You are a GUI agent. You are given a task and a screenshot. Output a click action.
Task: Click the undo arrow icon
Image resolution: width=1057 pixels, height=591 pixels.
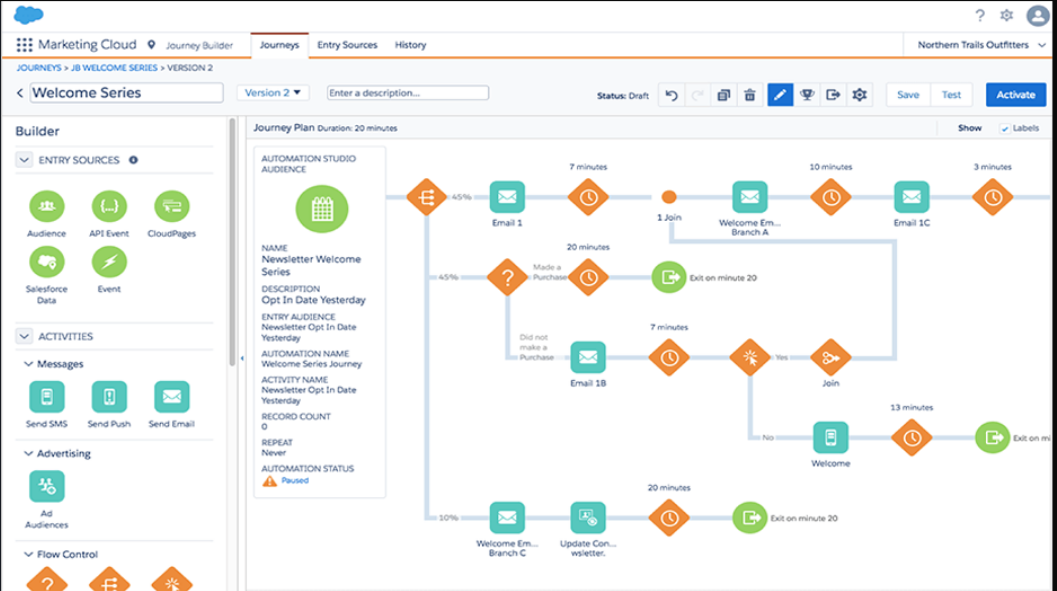(672, 95)
